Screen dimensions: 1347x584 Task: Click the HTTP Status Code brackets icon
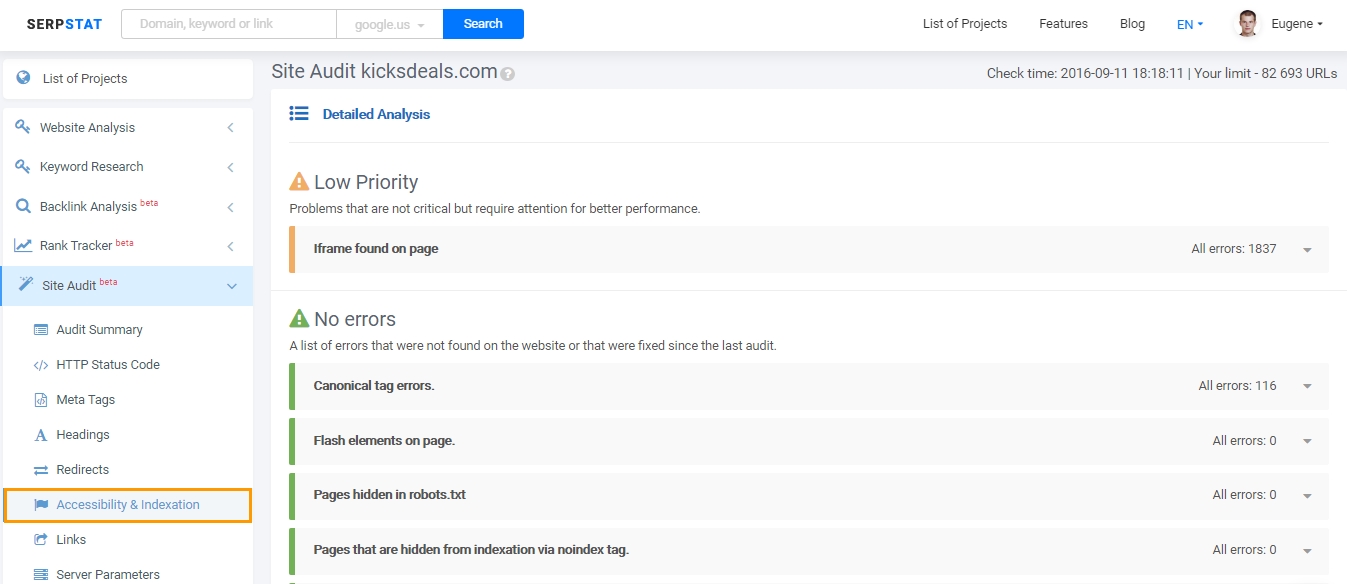tap(41, 365)
